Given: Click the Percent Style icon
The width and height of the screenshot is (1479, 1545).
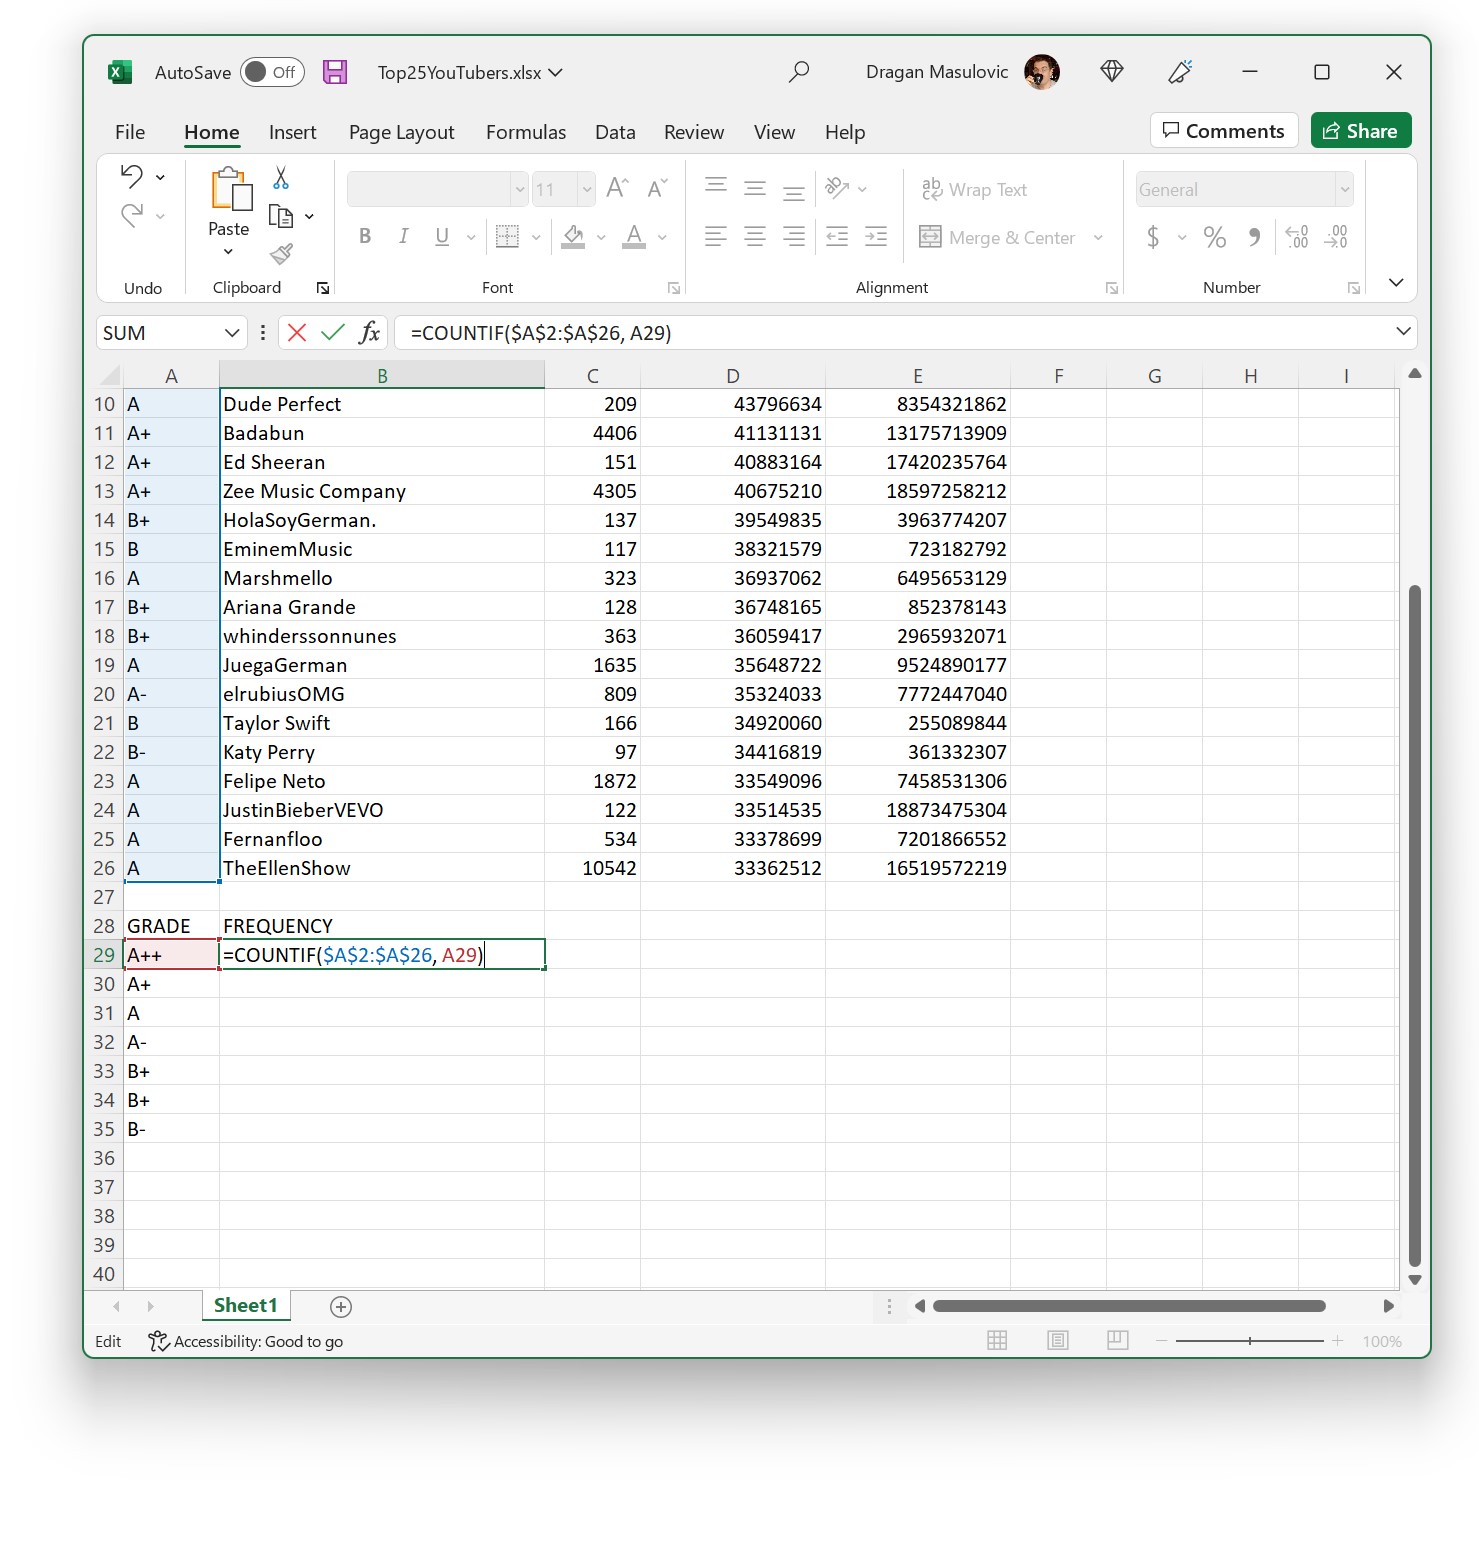Looking at the screenshot, I should pyautogui.click(x=1215, y=237).
